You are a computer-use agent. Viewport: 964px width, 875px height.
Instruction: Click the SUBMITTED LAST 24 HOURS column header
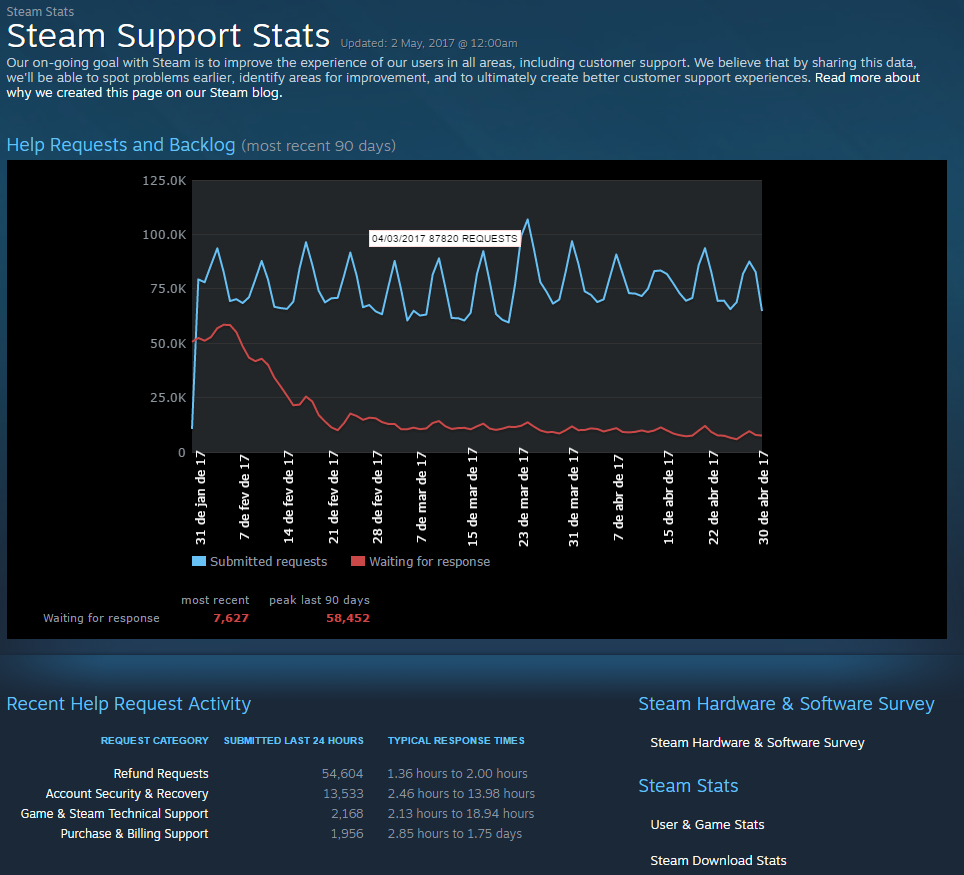293,741
